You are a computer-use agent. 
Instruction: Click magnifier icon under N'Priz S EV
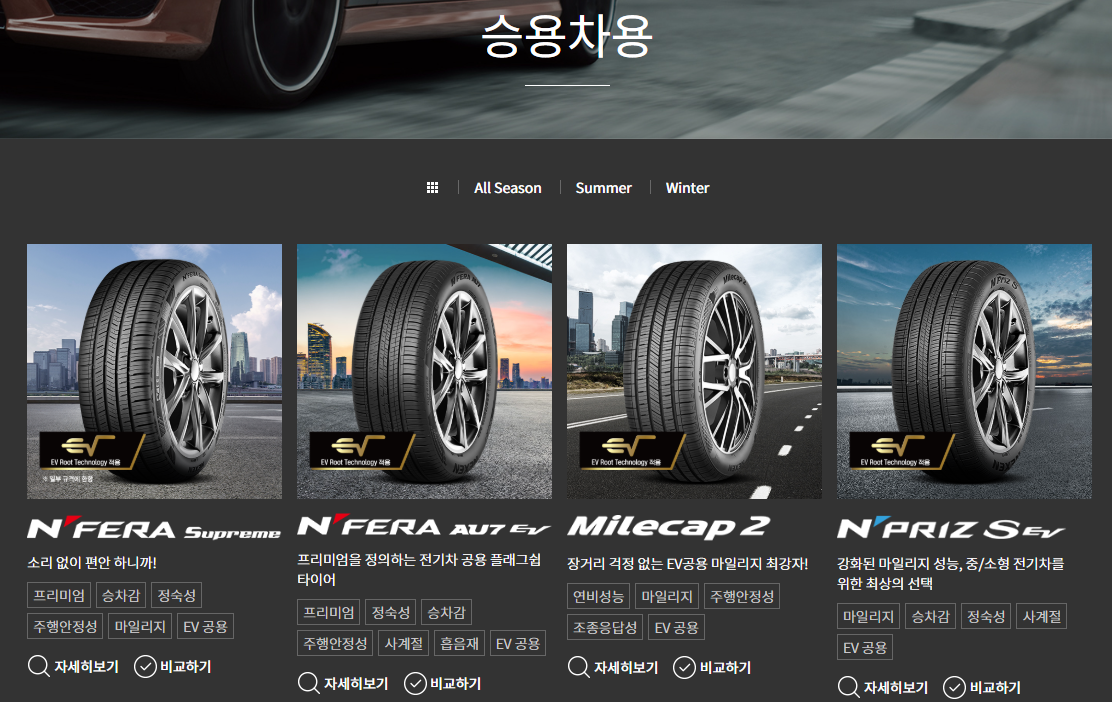[848, 687]
